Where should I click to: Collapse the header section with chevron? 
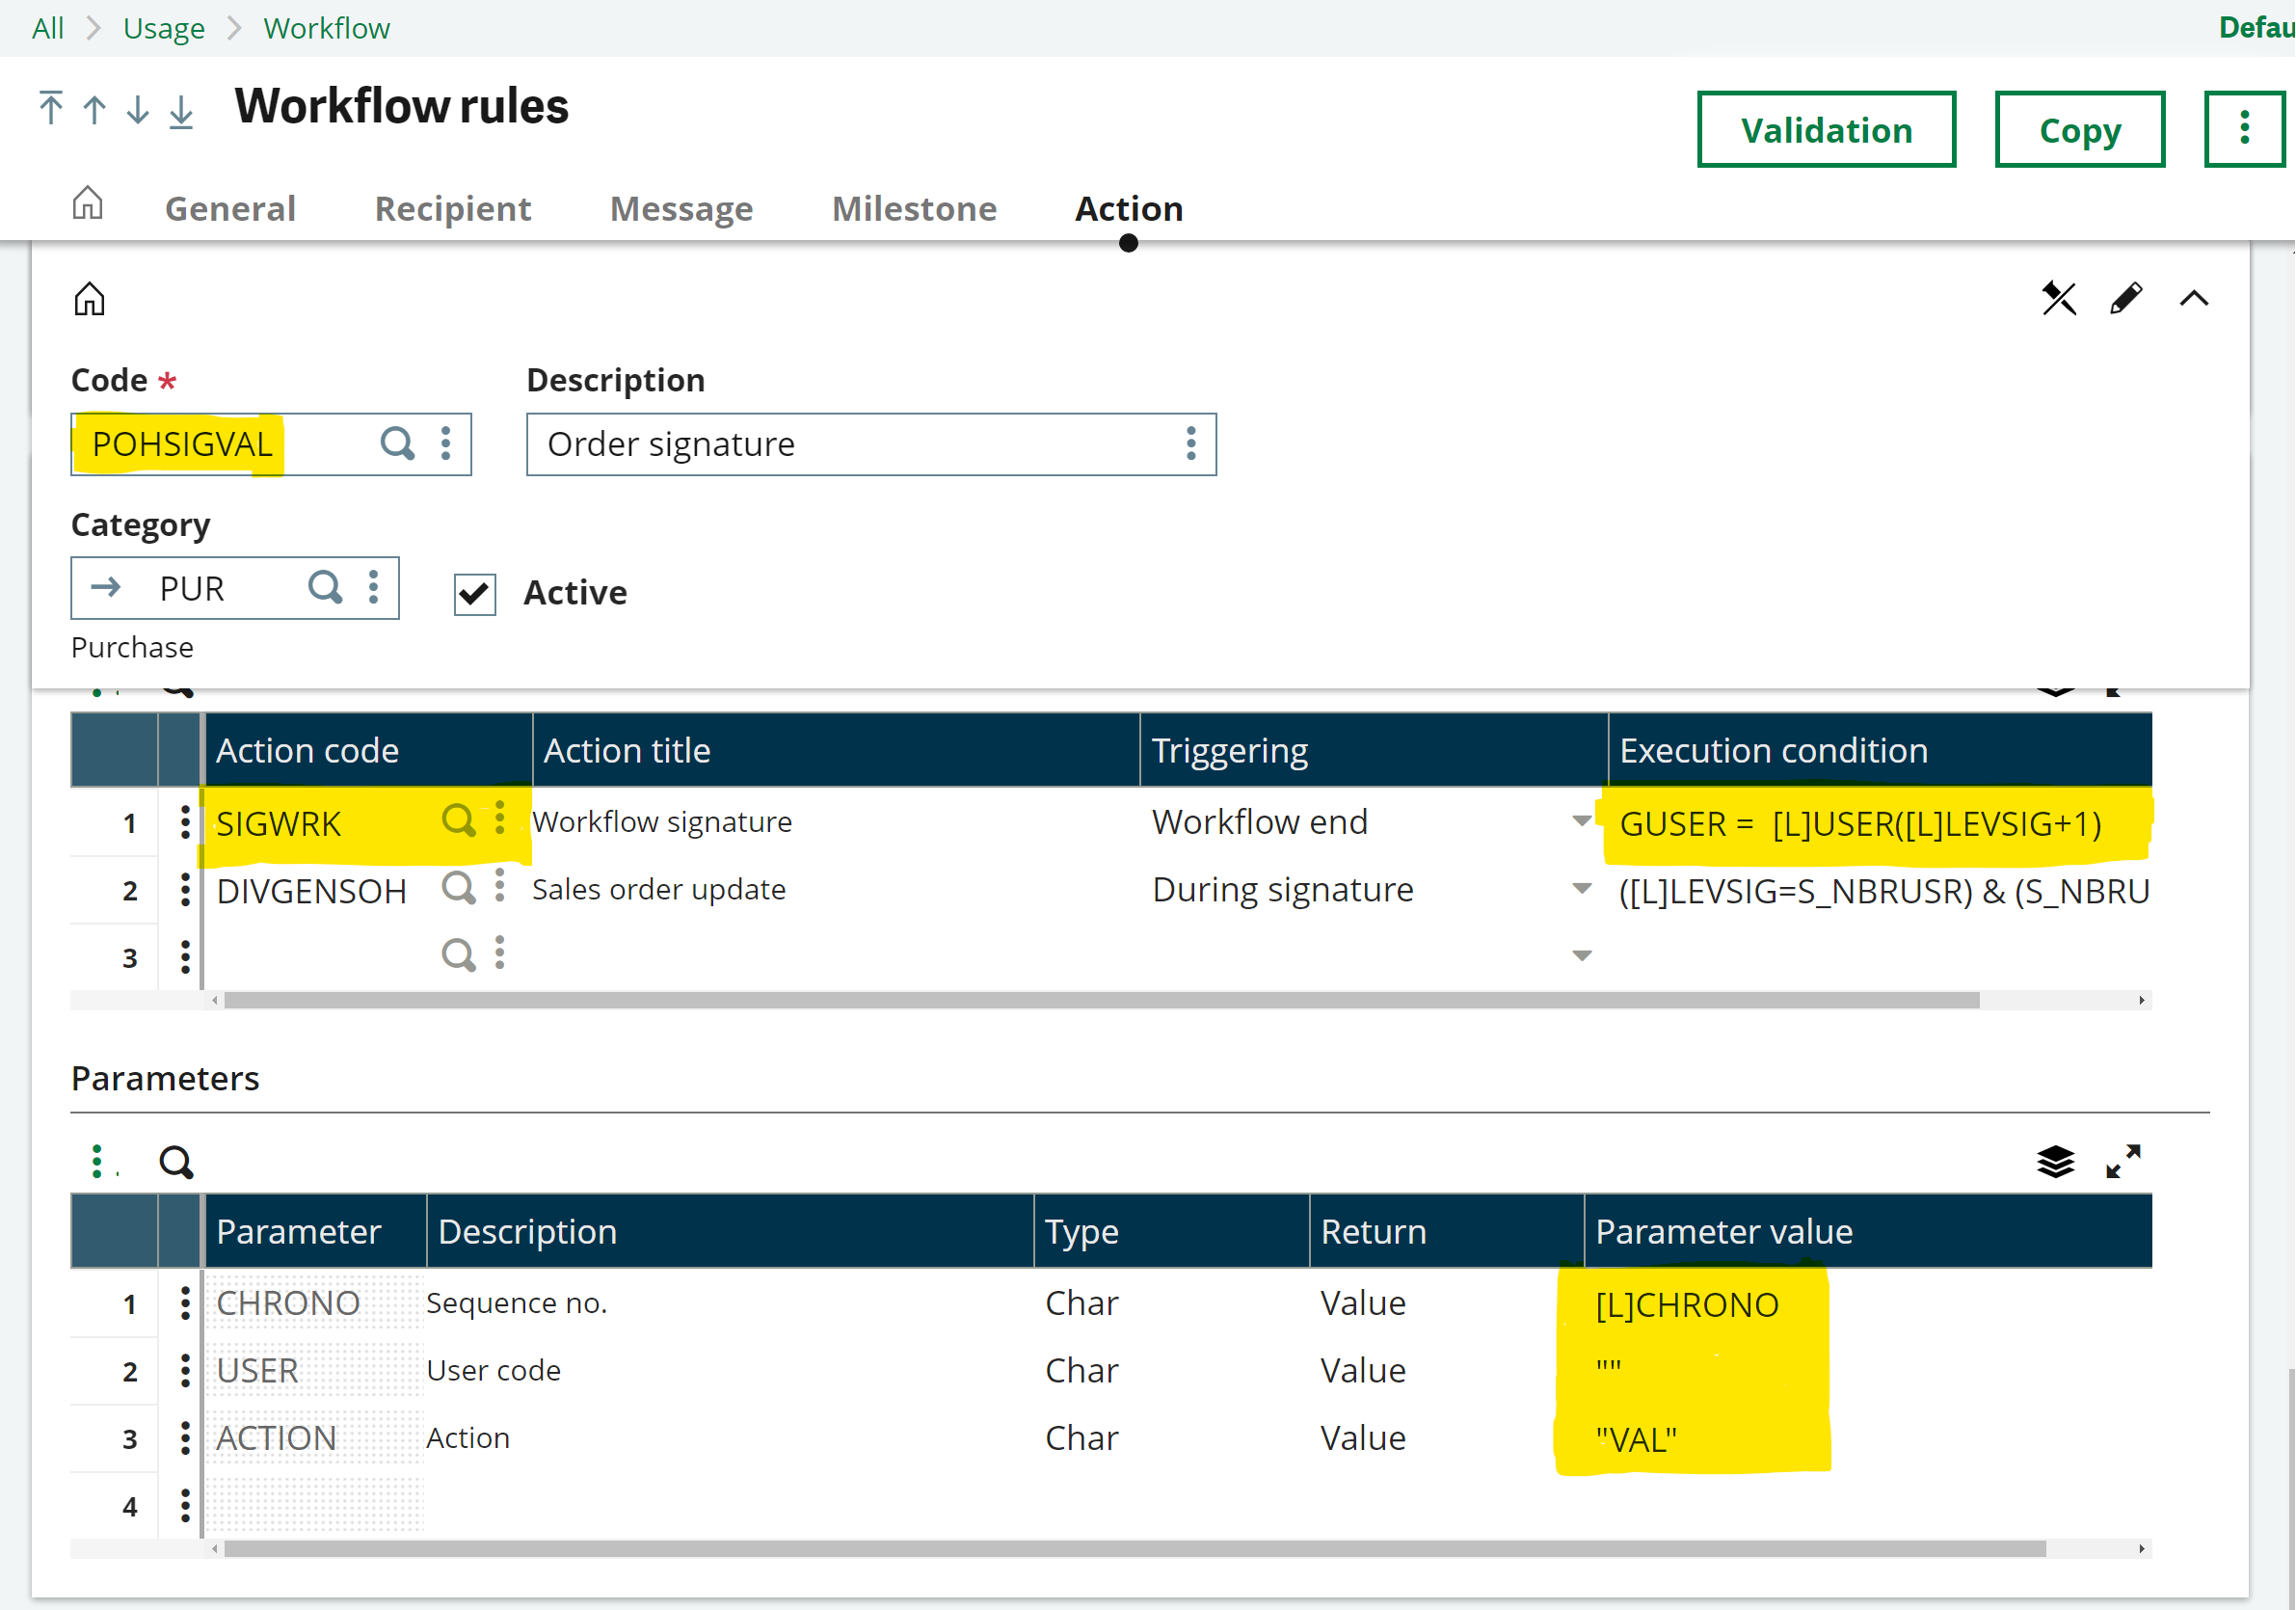2193,298
